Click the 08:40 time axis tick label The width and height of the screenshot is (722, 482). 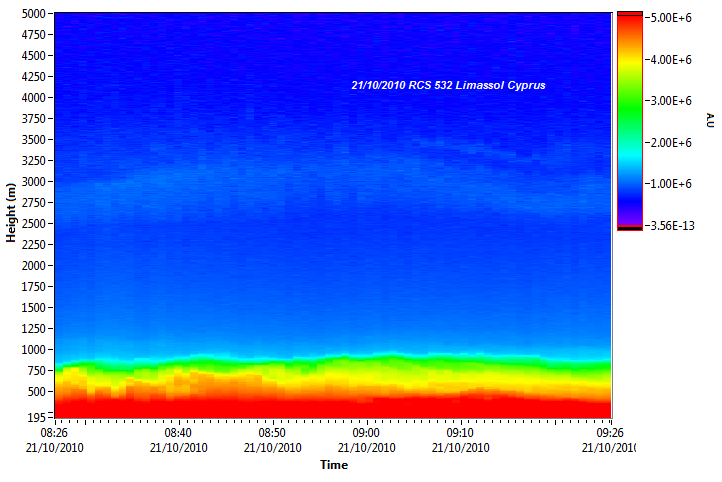pos(178,434)
